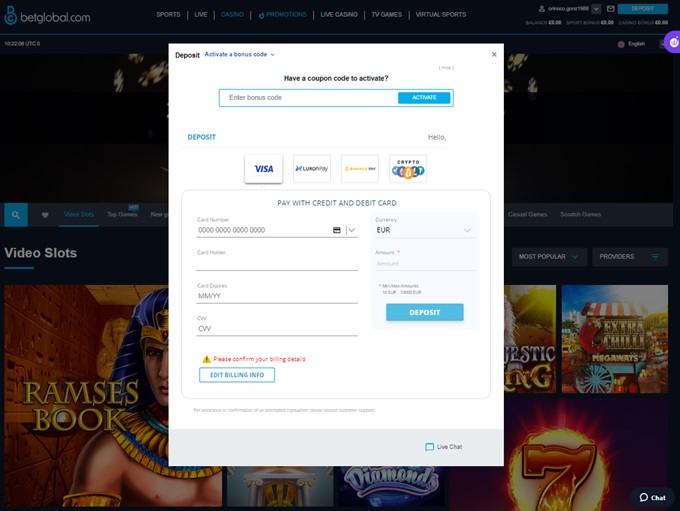The height and width of the screenshot is (511, 680).
Task: Focus the Card Number input field
Action: point(264,230)
